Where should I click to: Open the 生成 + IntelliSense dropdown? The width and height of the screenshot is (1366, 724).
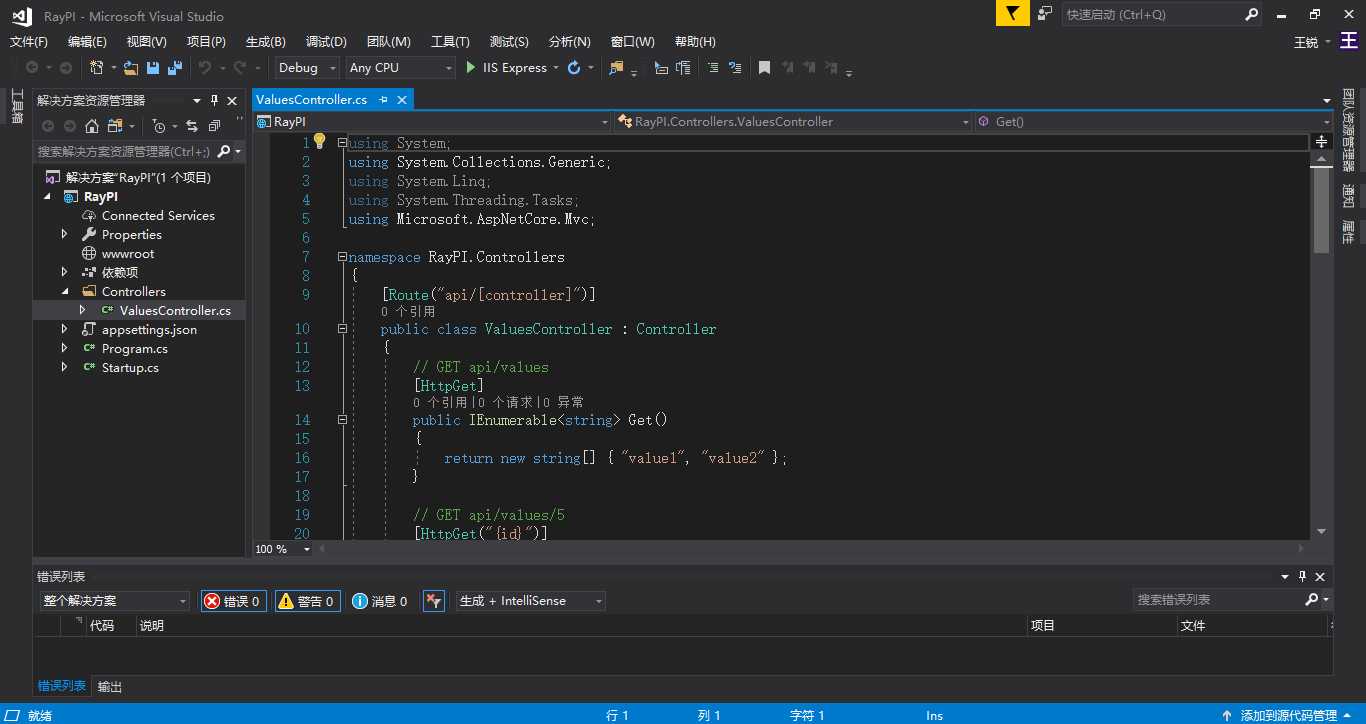click(530, 601)
